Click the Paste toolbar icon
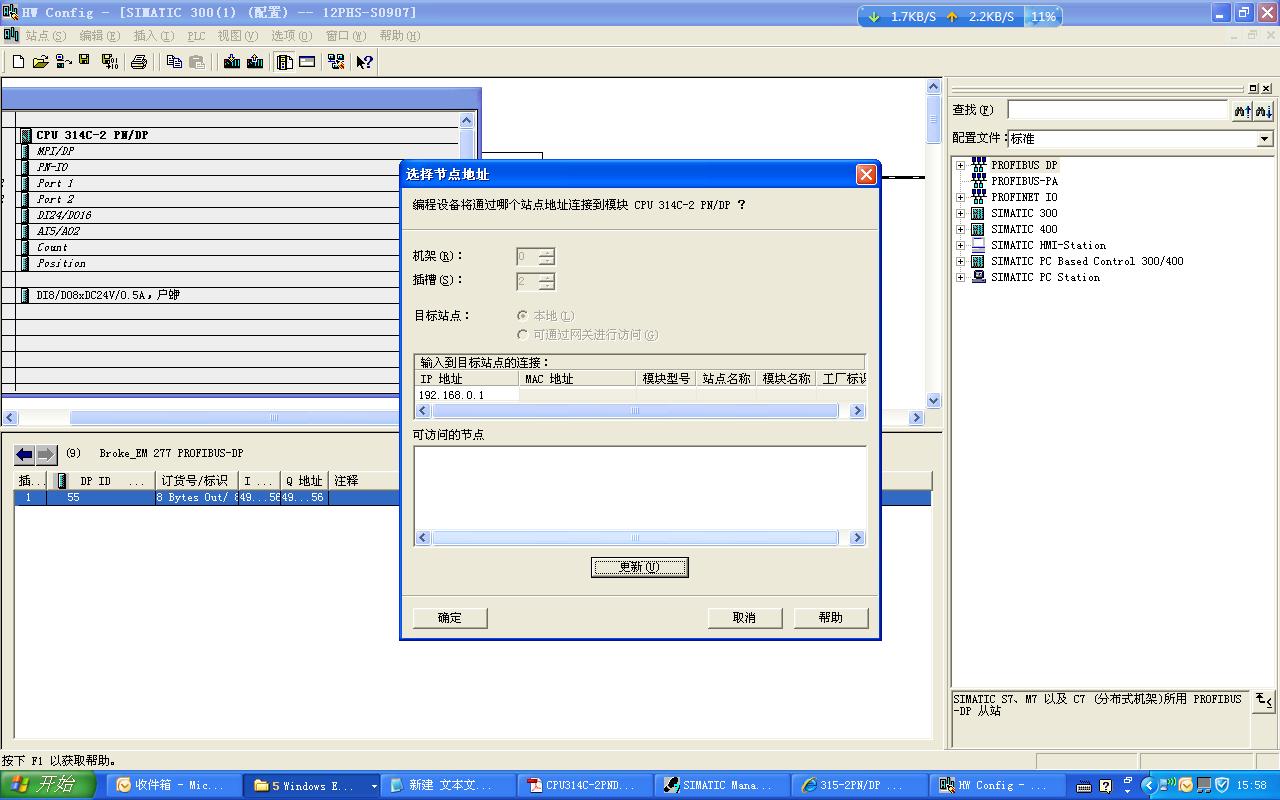 (x=197, y=62)
